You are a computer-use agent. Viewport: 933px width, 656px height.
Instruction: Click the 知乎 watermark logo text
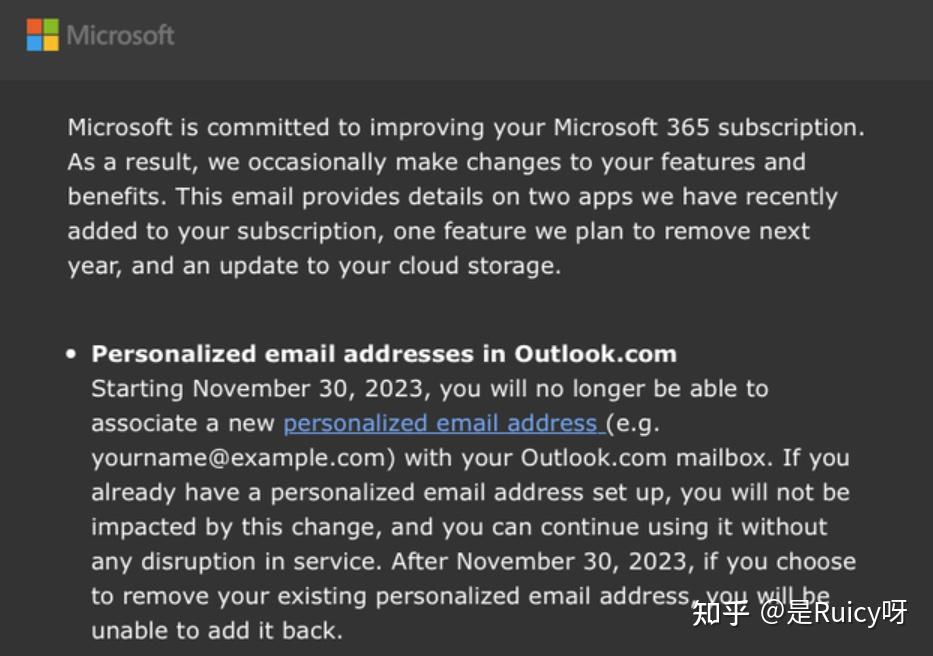coord(720,613)
